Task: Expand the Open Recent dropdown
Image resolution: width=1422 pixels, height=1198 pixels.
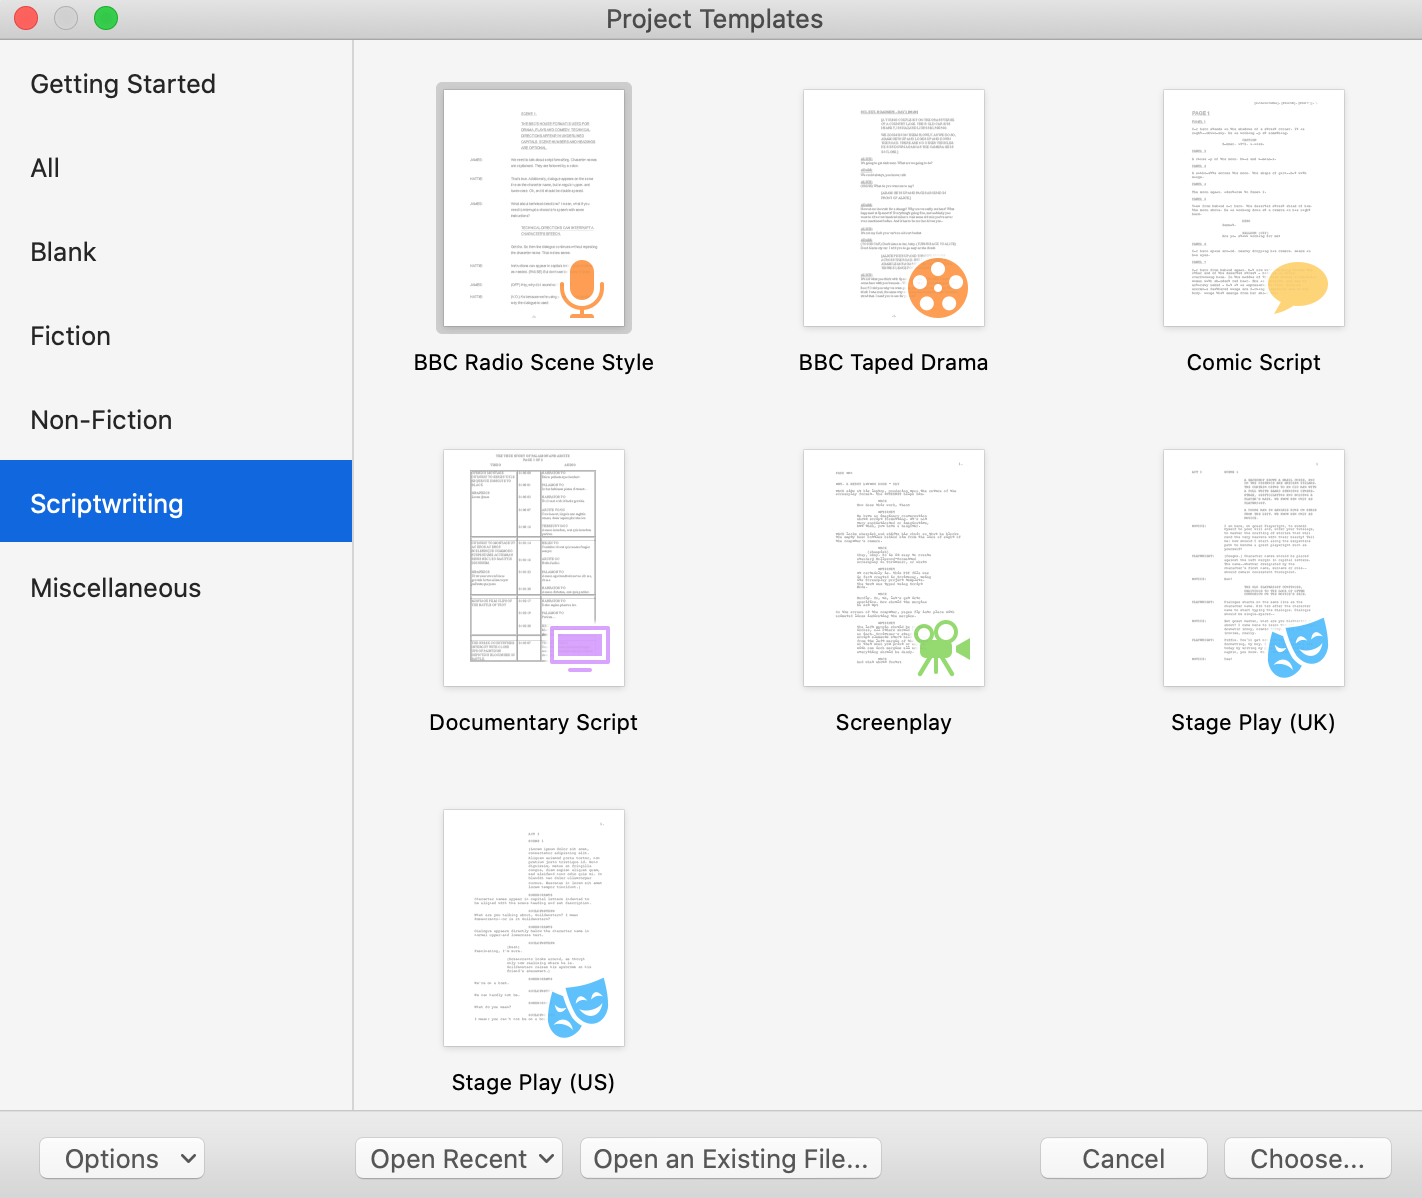Action: pos(459,1159)
